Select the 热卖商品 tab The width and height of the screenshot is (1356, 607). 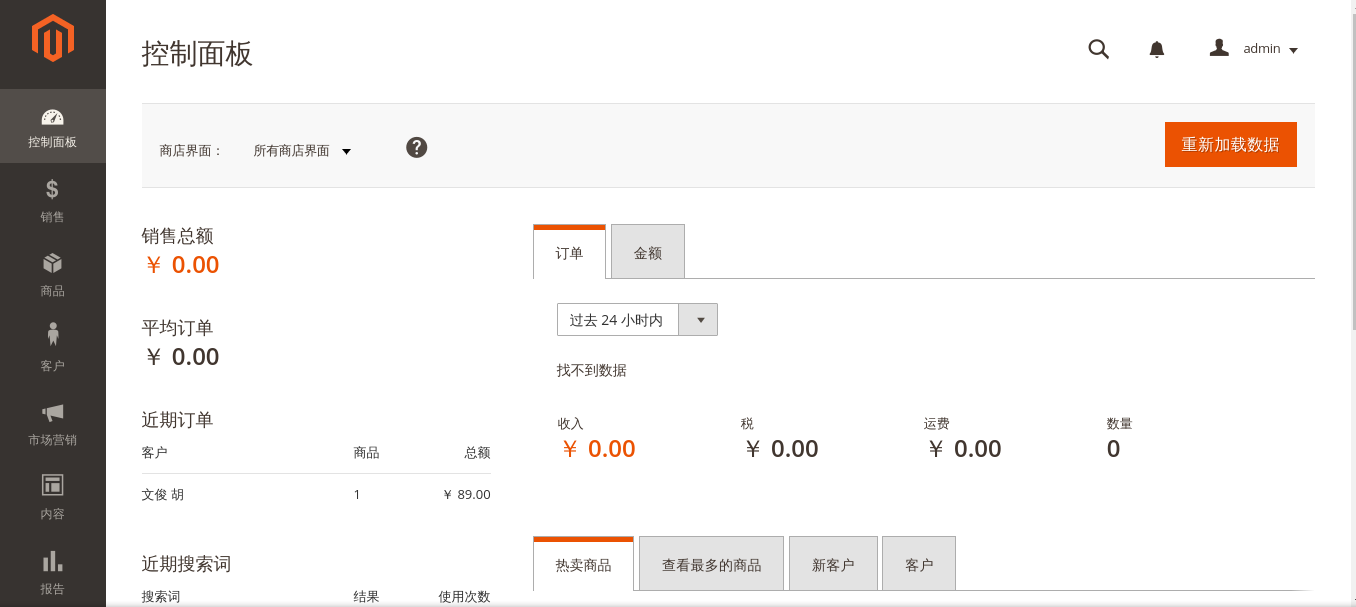point(584,564)
